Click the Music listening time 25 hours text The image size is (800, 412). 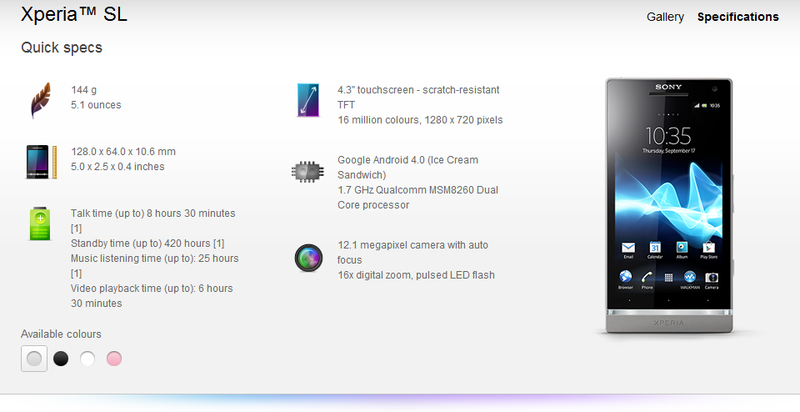coord(155,266)
